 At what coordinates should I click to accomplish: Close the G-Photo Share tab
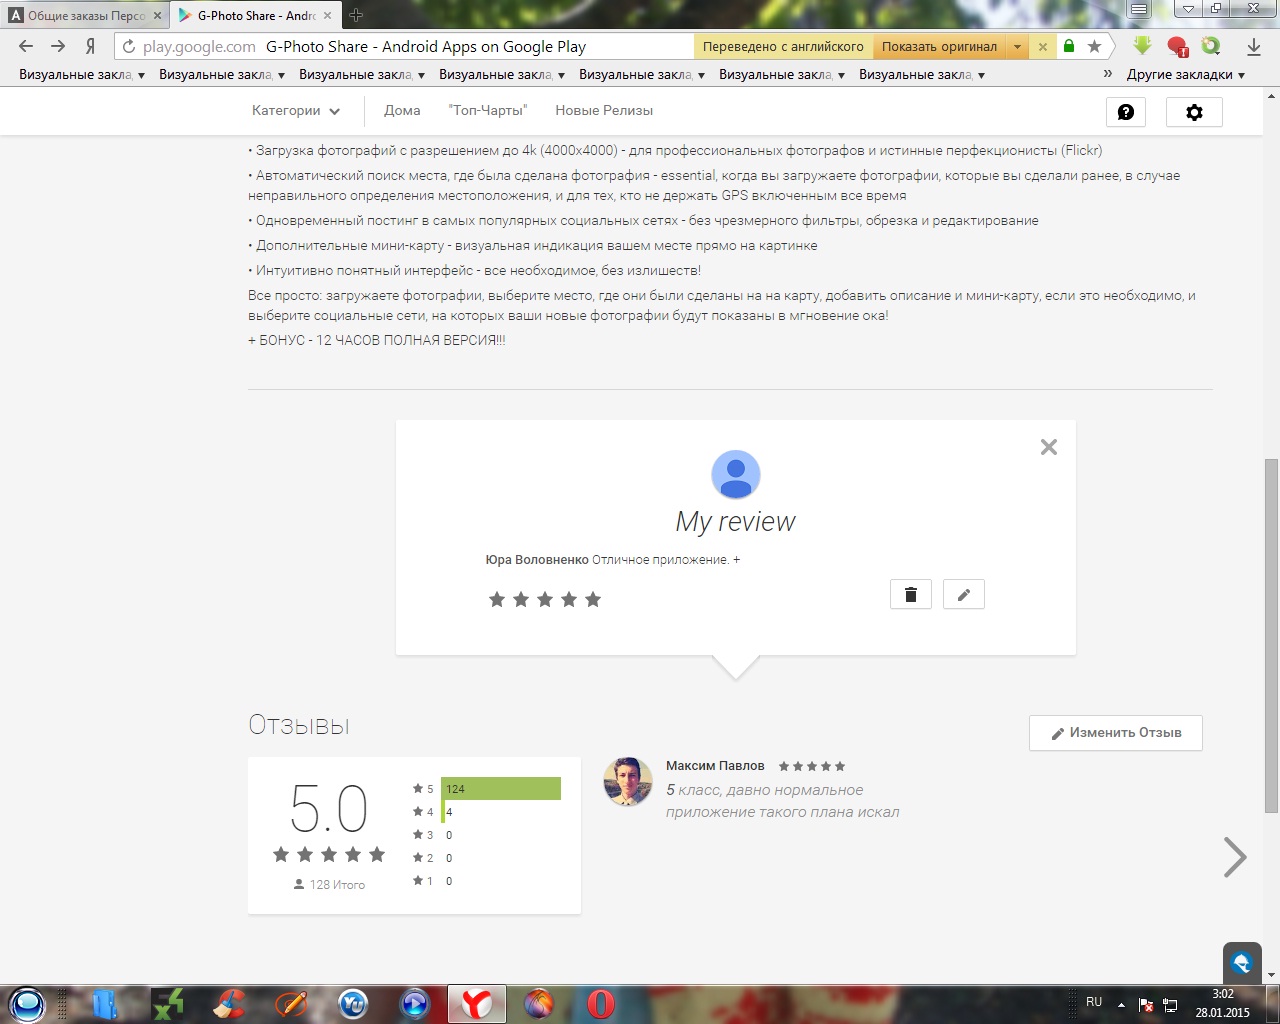(328, 16)
